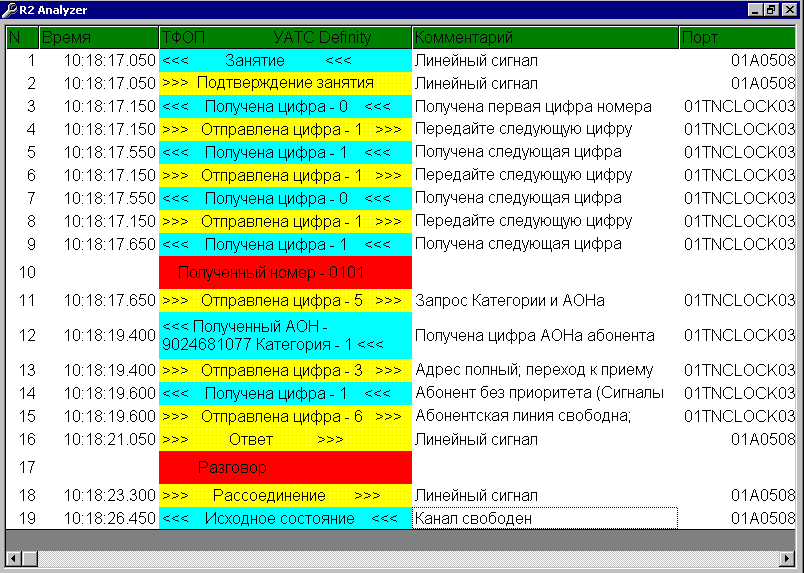804x573 pixels.
Task: Select the Занятие signal cell in row 1
Action: coord(286,61)
